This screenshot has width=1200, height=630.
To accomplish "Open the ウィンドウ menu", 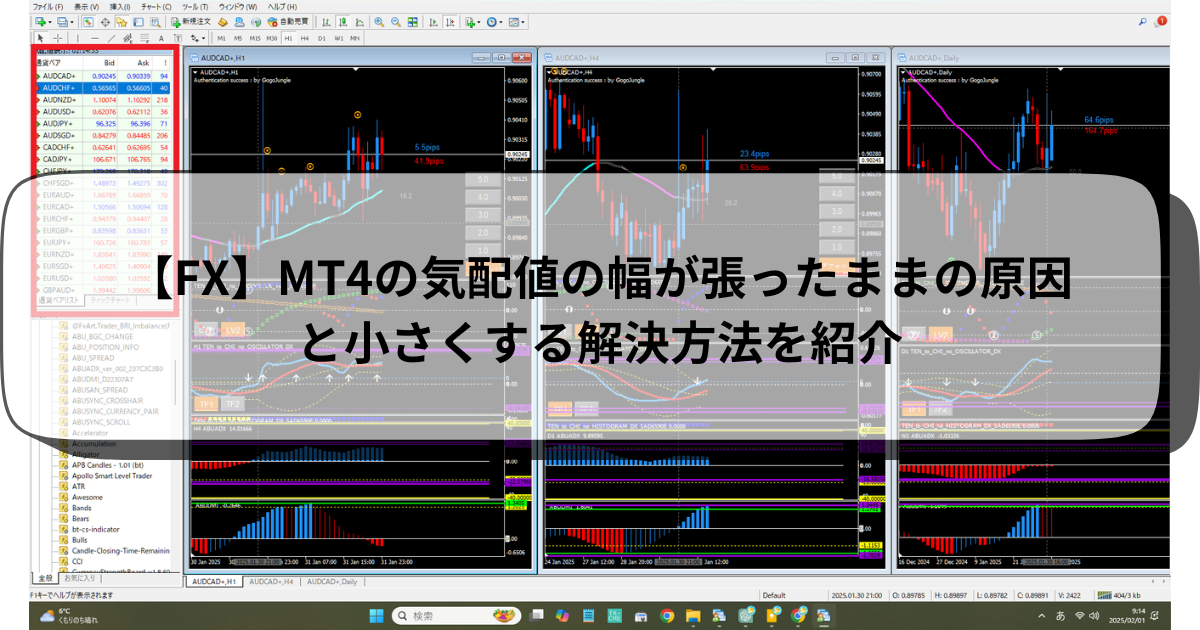I will click(x=238, y=6).
